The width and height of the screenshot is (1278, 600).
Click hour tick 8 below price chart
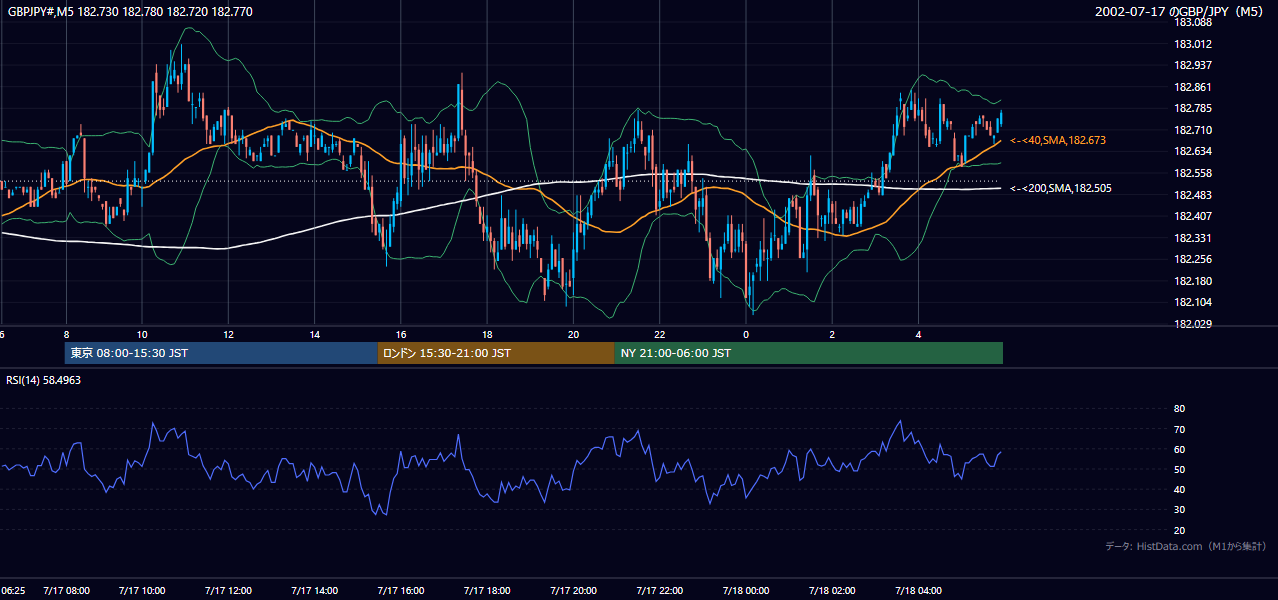tap(66, 334)
